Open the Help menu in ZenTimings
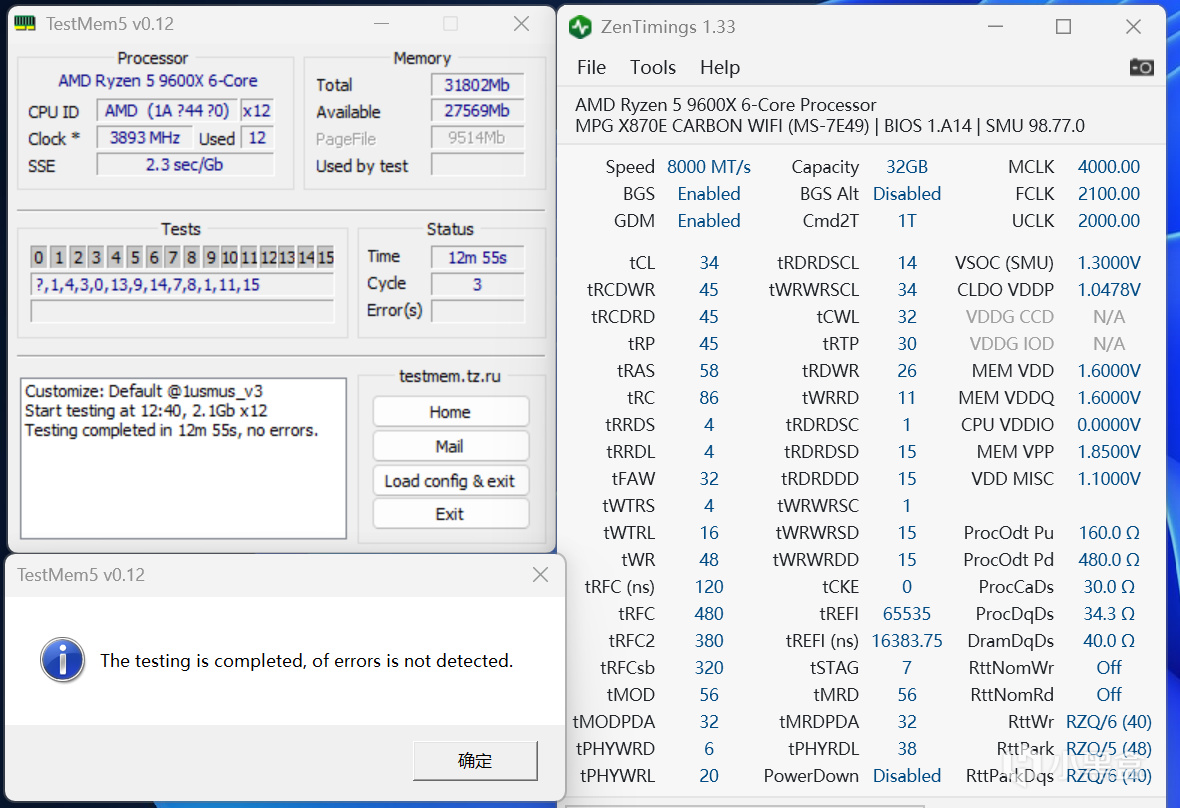The height and width of the screenshot is (808, 1180). (719, 67)
